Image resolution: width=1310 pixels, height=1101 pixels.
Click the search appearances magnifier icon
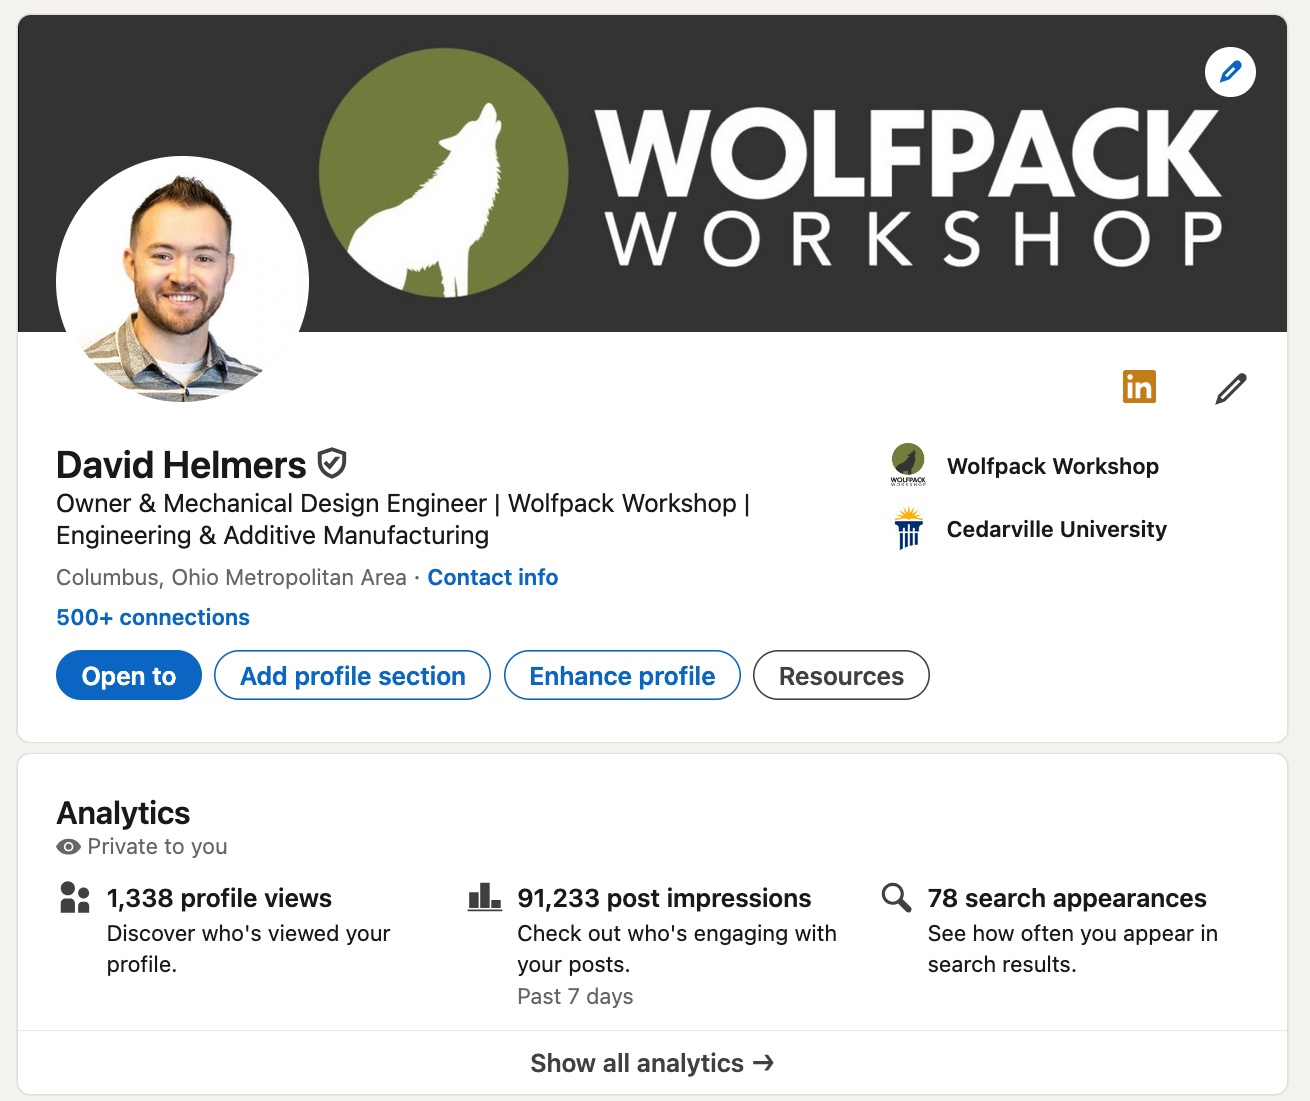(896, 897)
